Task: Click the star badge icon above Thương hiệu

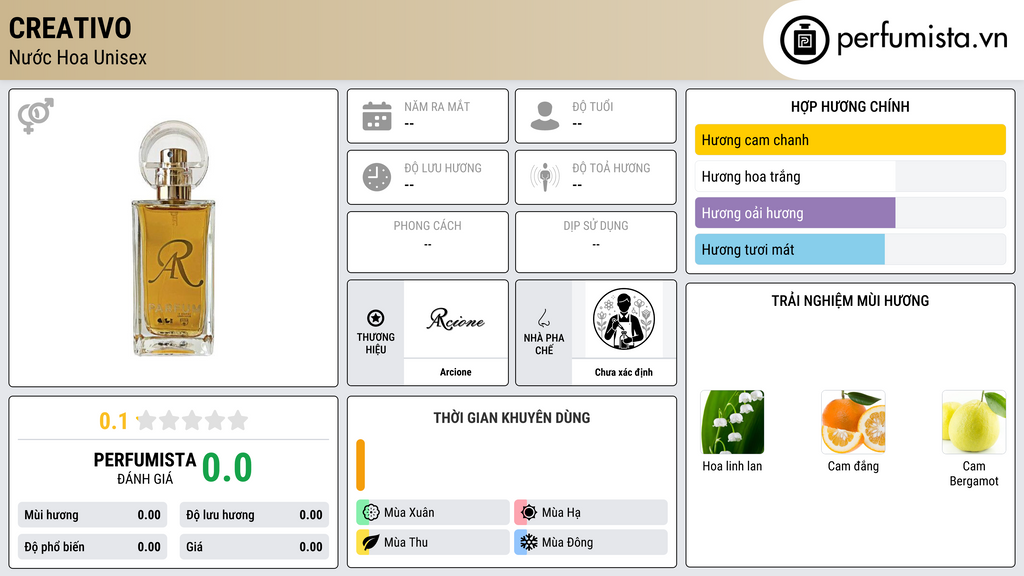Action: [x=376, y=318]
